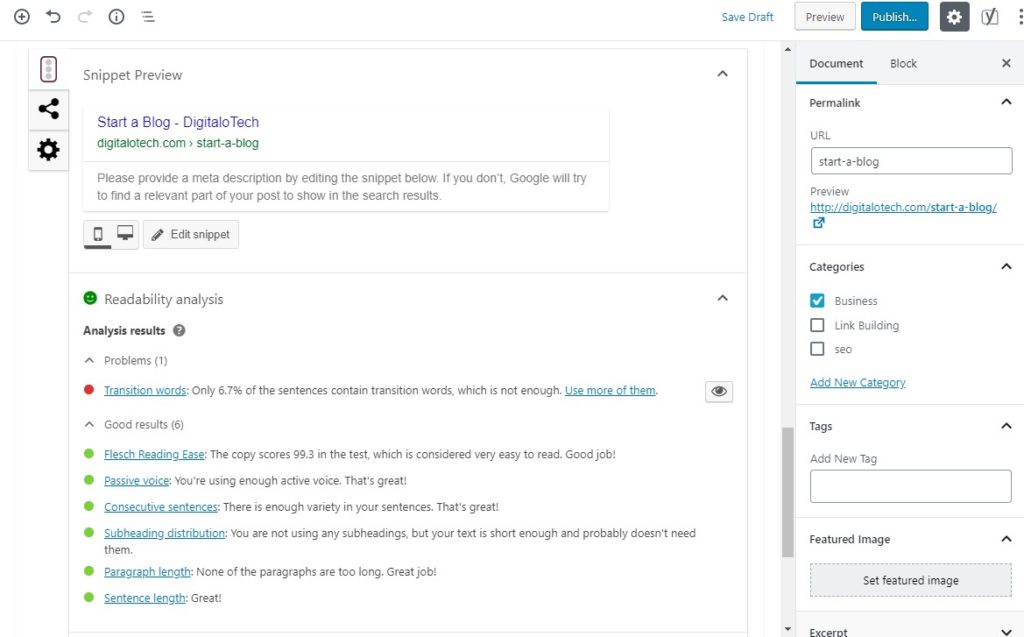Undo the last change
Viewport: 1024px width, 637px height.
(54, 17)
